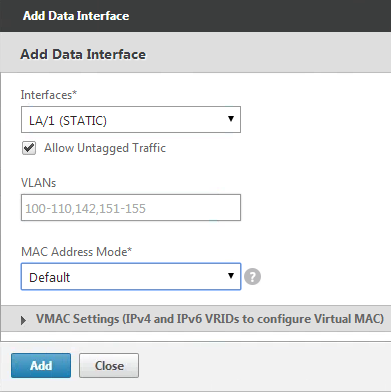
Task: Click the 100-110,142,151-155 placeholder text
Action: tap(85, 209)
